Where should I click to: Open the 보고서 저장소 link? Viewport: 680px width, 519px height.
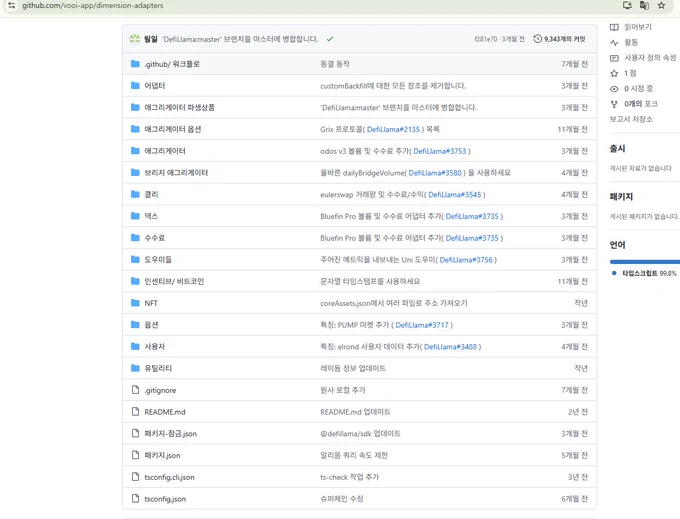pos(631,119)
